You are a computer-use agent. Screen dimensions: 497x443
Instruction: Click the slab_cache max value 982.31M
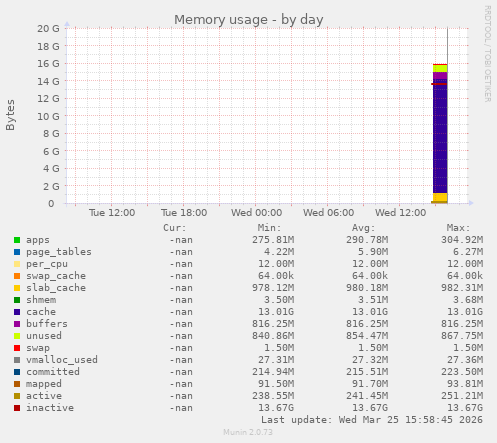pos(462,288)
